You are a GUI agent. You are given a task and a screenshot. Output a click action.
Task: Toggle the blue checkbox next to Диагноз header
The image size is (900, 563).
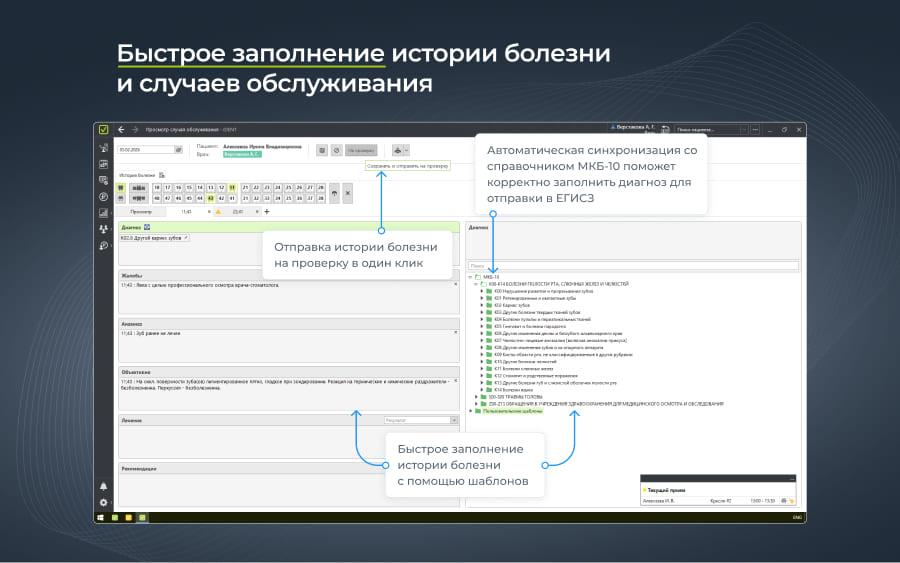click(x=147, y=227)
